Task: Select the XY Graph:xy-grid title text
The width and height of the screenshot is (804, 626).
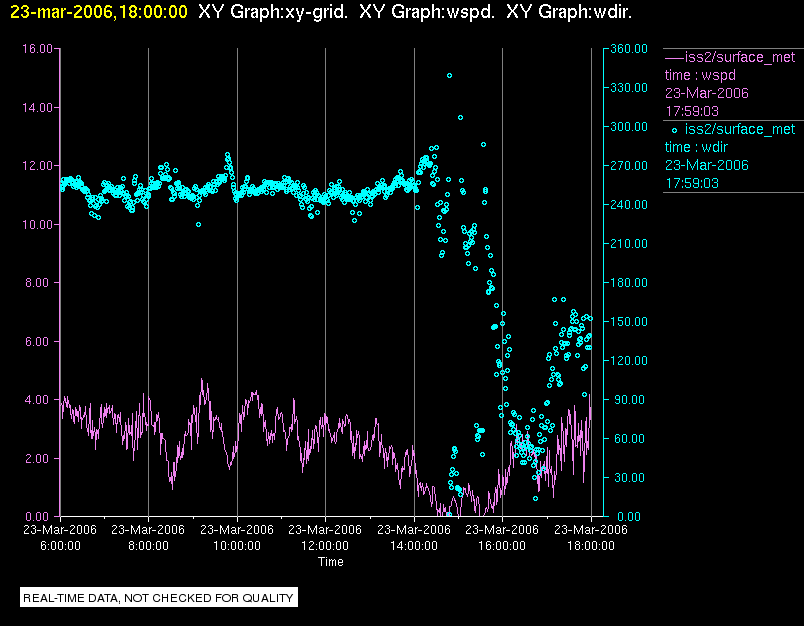Action: 273,12
